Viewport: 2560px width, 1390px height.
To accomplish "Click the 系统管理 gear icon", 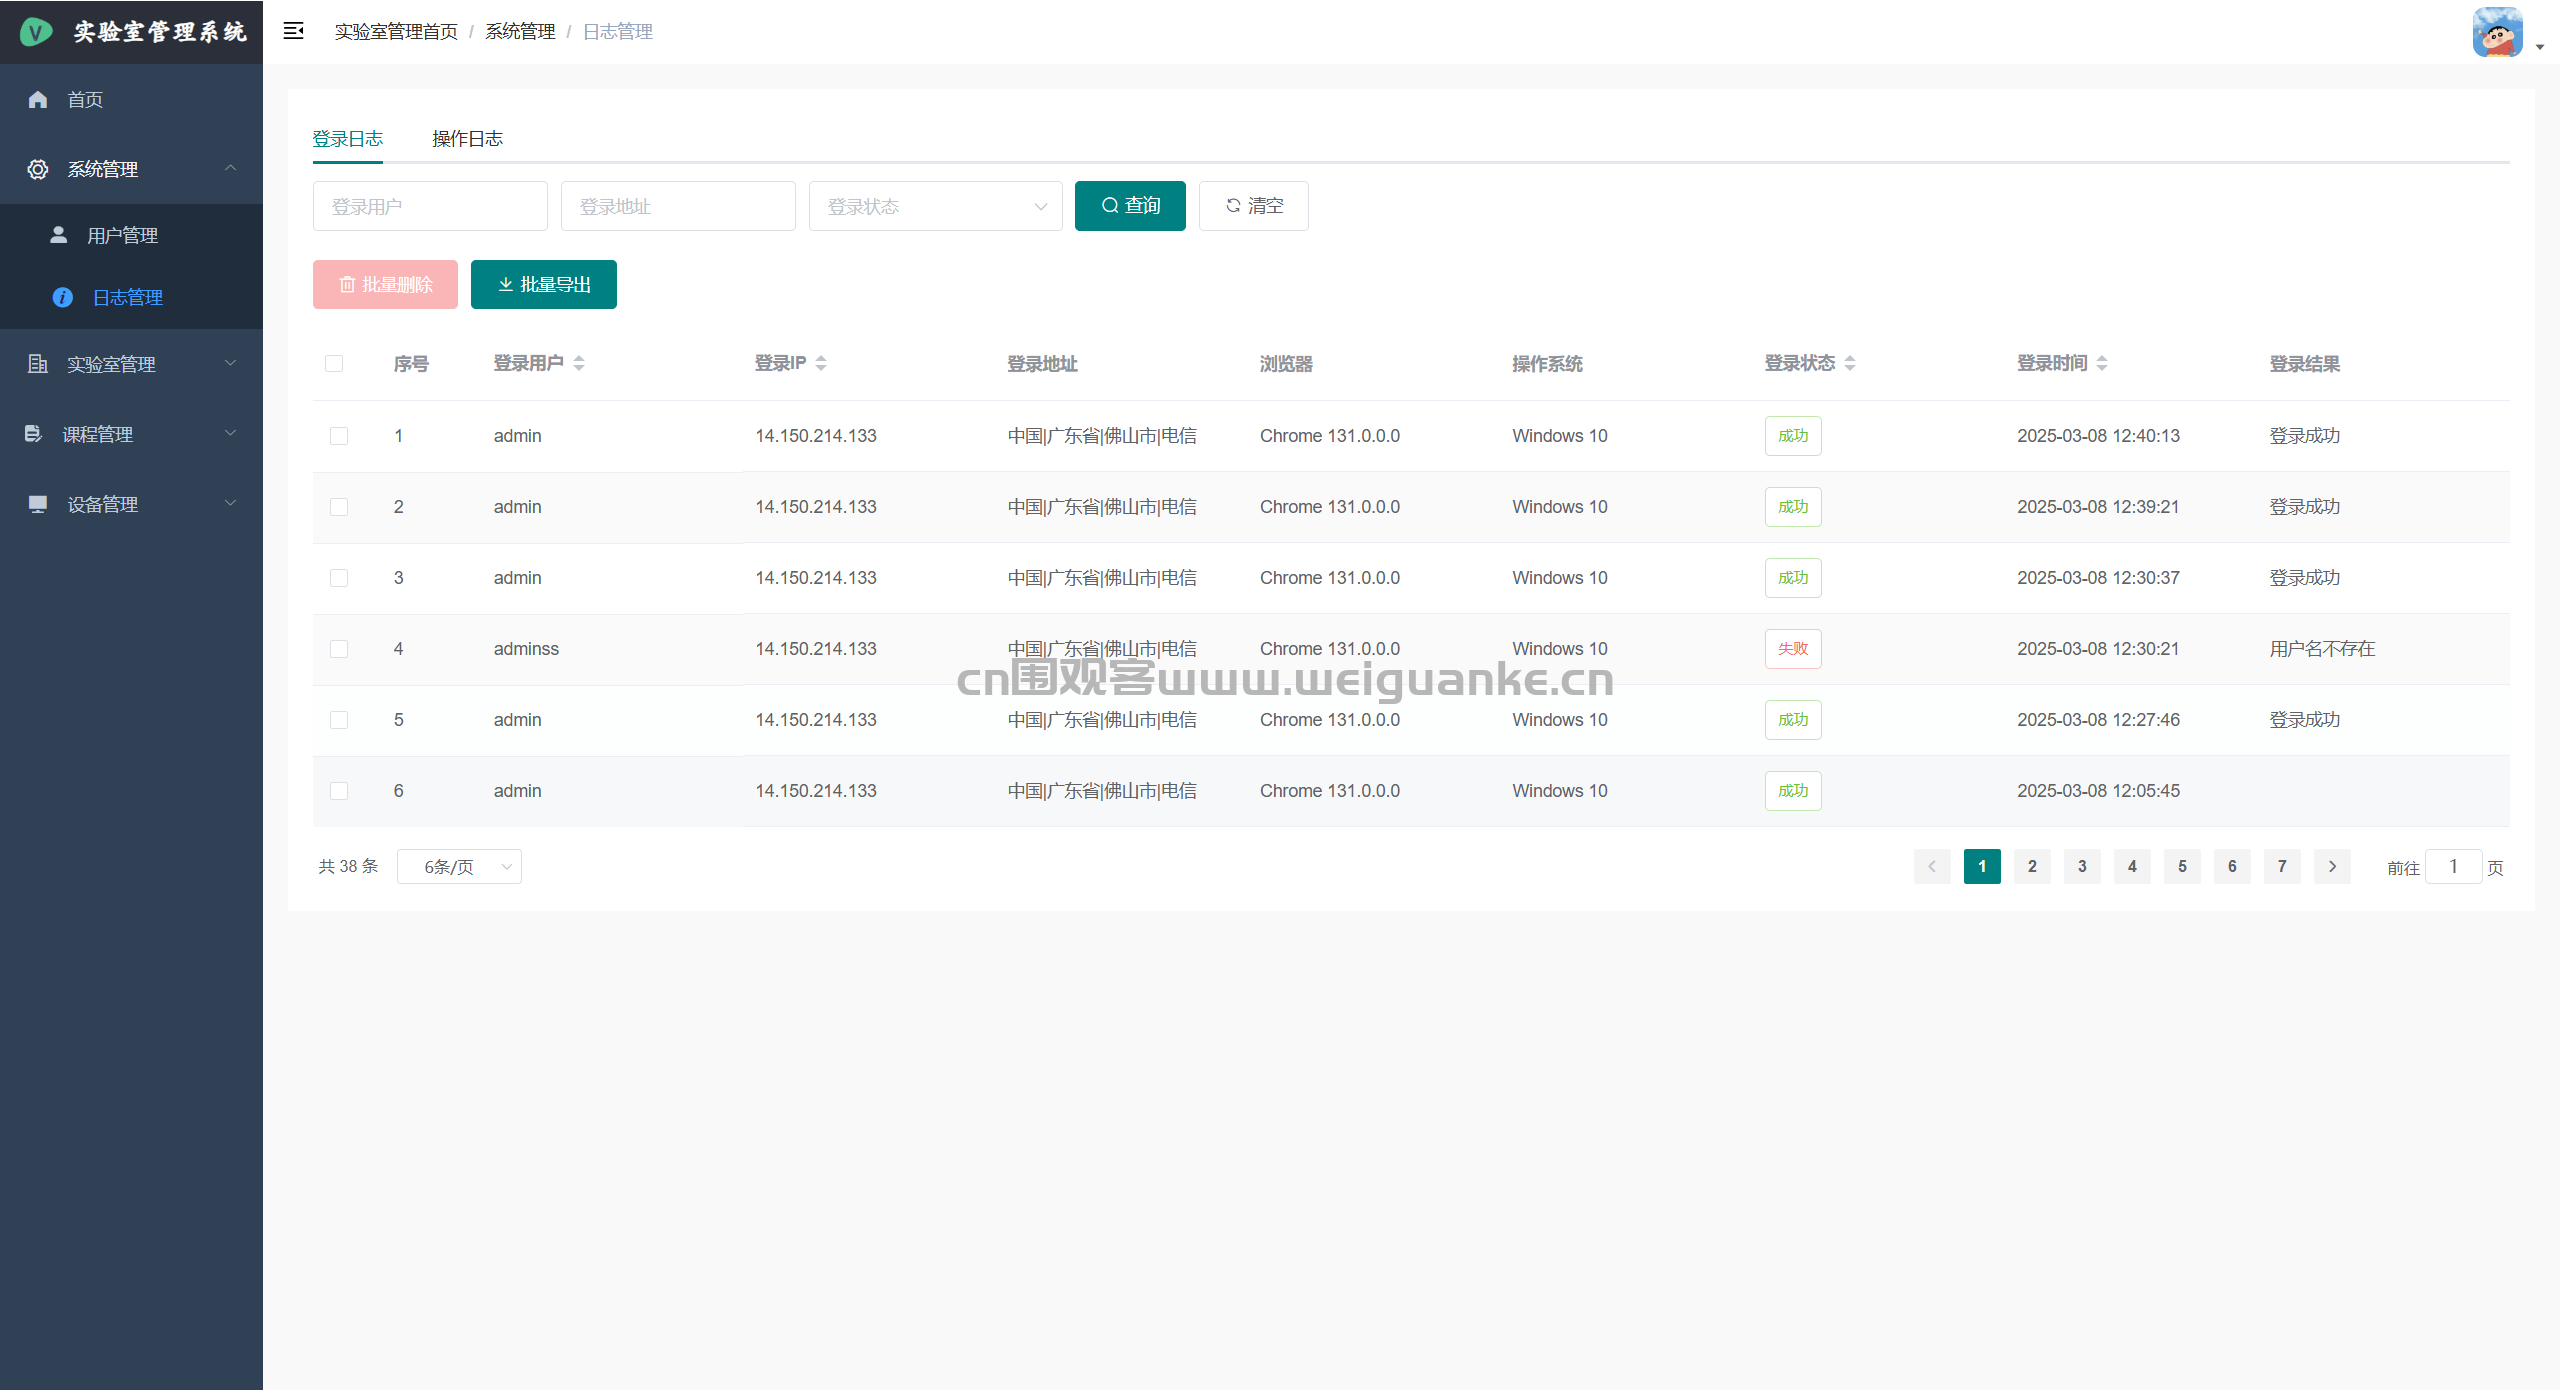I will pos(38,169).
